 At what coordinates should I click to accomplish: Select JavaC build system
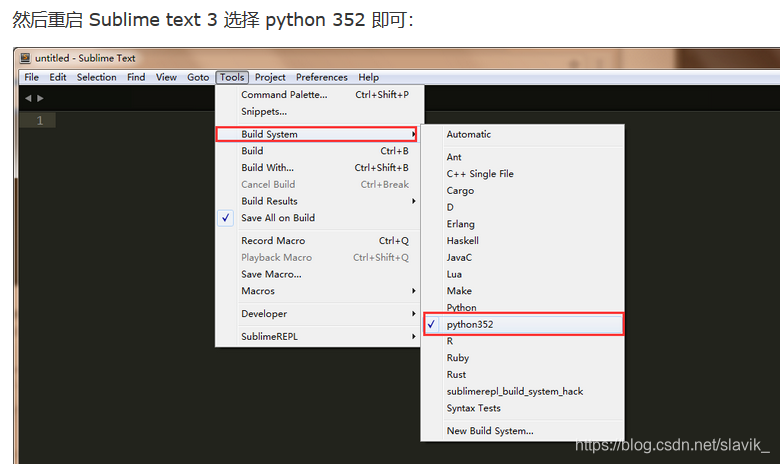(x=523, y=258)
